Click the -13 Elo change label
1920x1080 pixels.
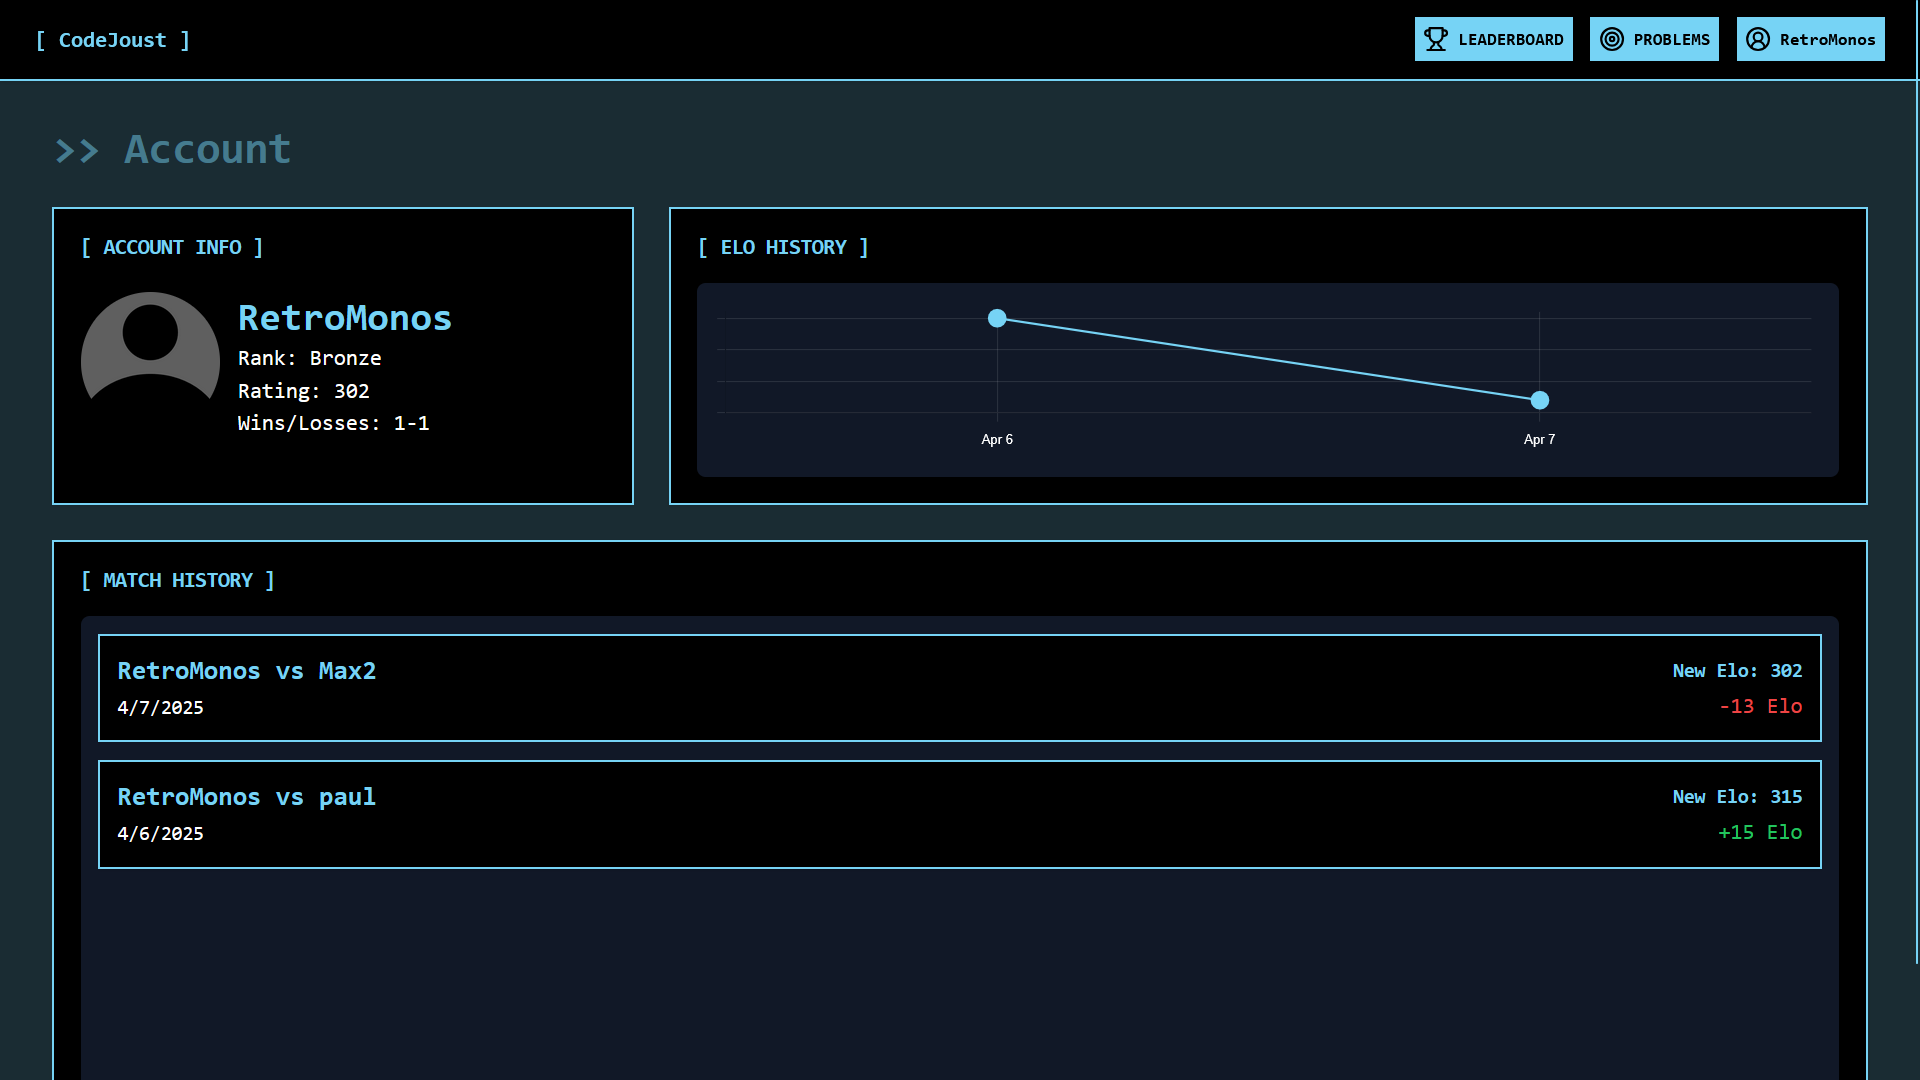pos(1760,706)
